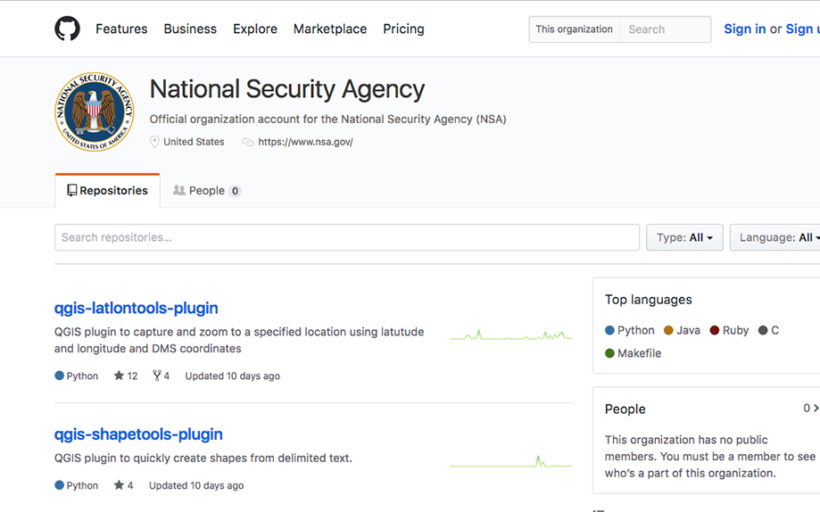Filter by Python in Top languages
The image size is (820, 512).
click(630, 330)
